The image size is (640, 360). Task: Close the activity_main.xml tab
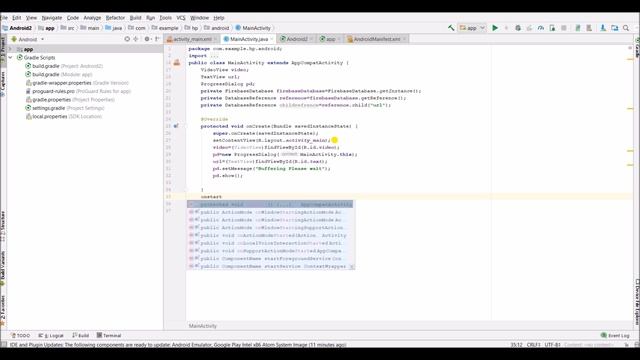(216, 39)
